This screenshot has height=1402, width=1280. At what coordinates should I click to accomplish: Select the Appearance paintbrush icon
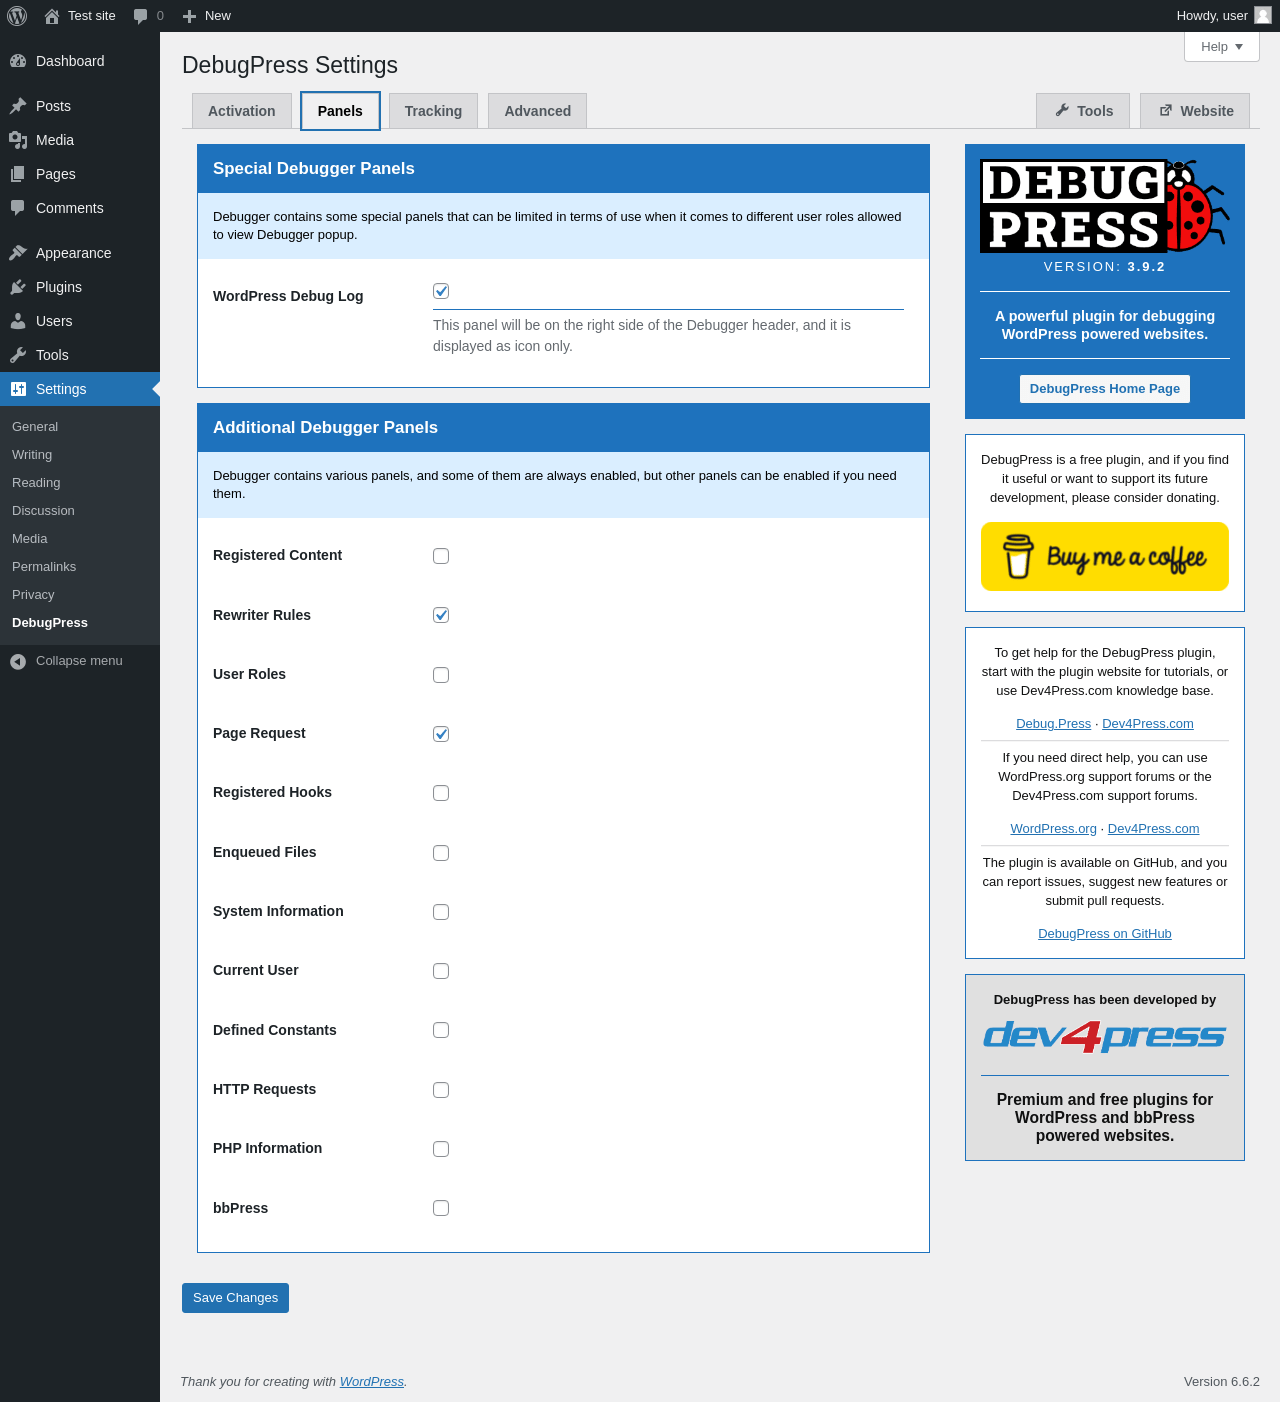[x=18, y=253]
